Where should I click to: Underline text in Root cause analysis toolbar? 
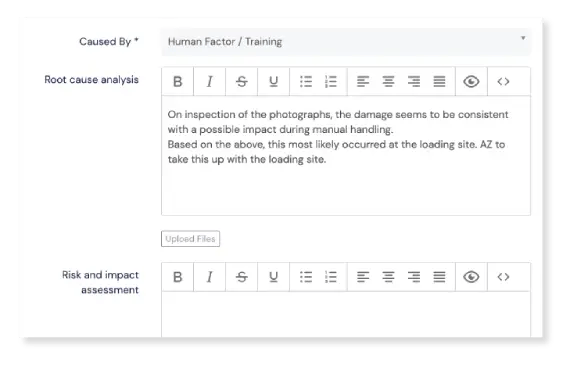273,81
